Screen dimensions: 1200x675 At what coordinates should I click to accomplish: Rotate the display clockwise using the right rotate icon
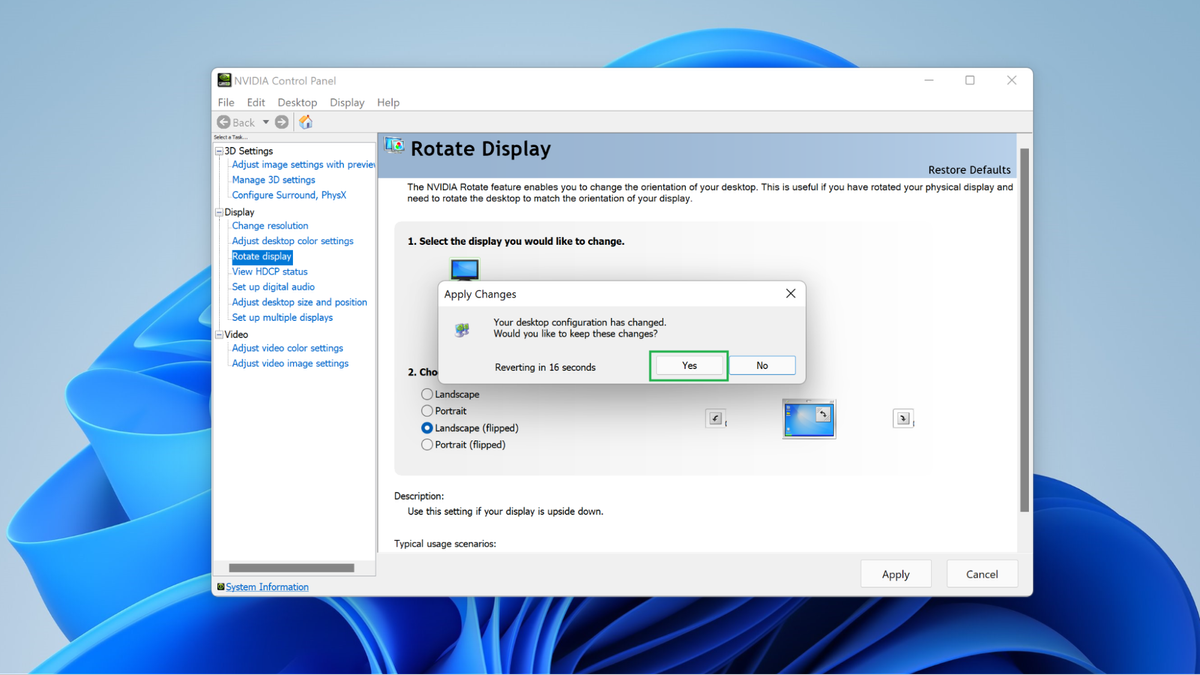pyautogui.click(x=902, y=418)
